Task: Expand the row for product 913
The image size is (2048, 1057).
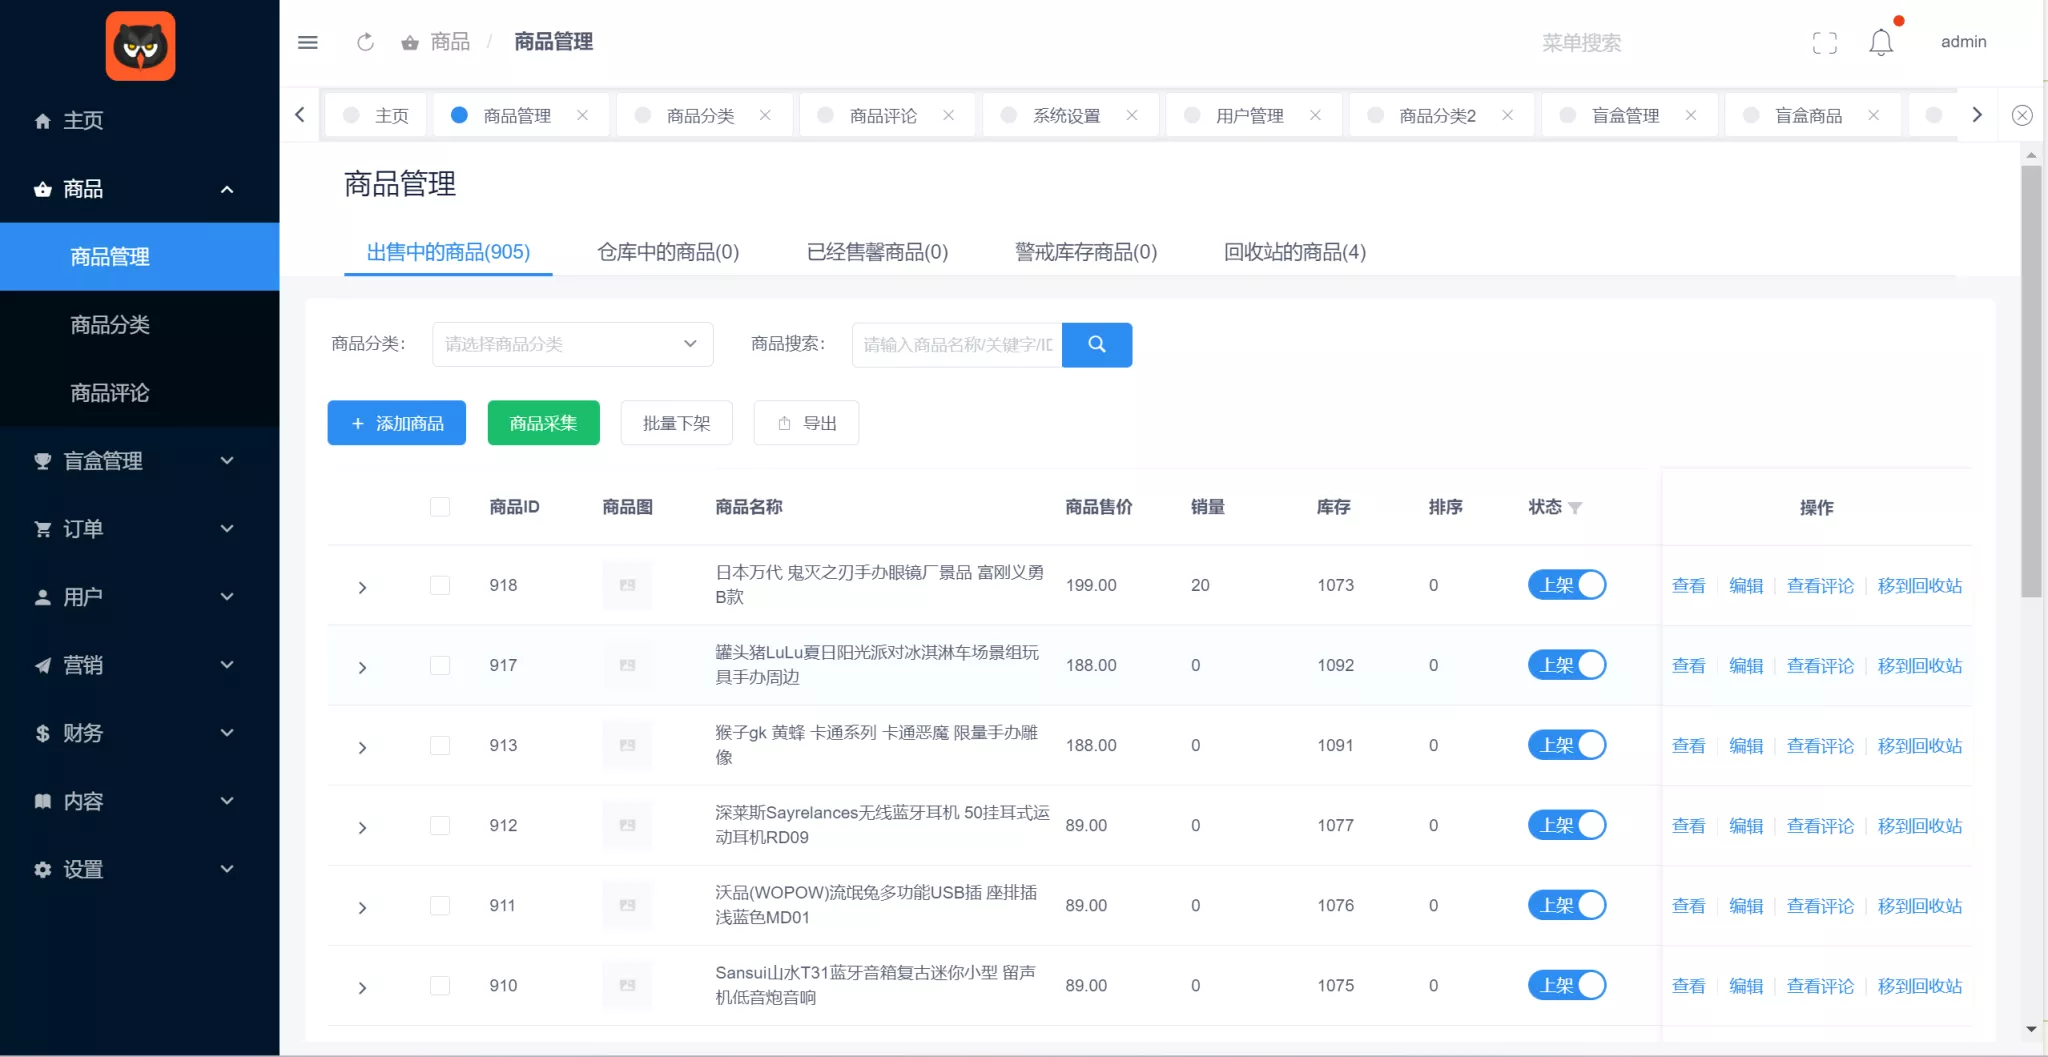Action: (362, 747)
